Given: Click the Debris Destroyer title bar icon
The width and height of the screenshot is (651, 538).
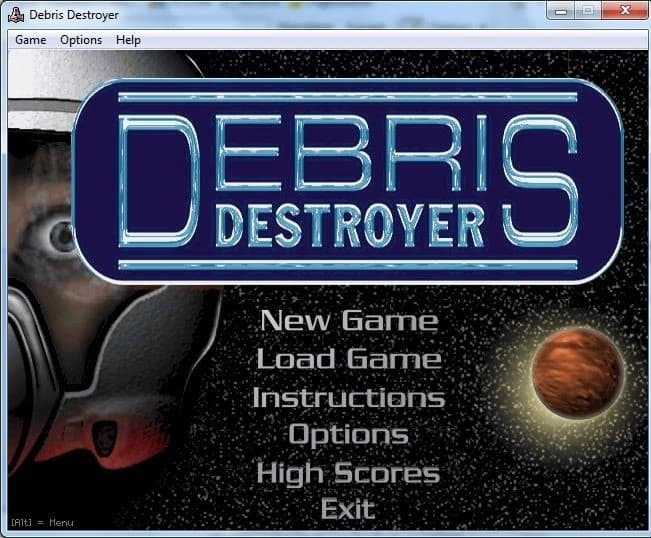Looking at the screenshot, I should [x=16, y=15].
